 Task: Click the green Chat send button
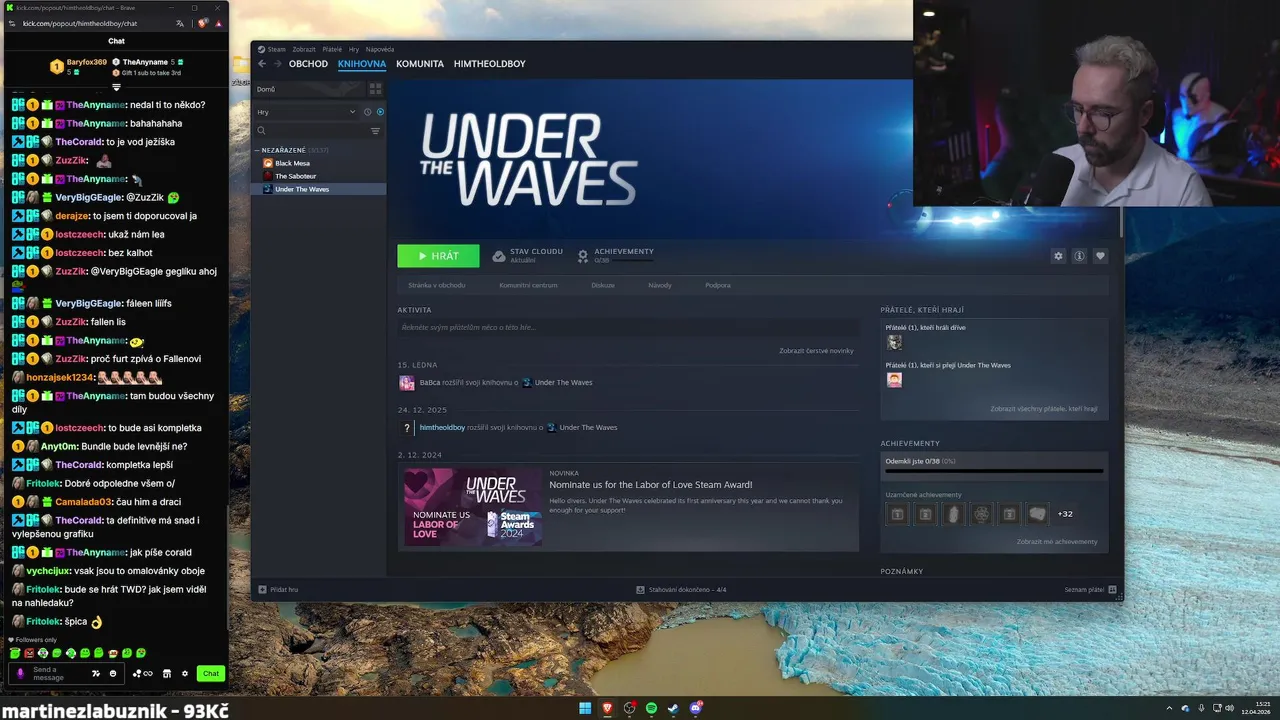coord(211,673)
